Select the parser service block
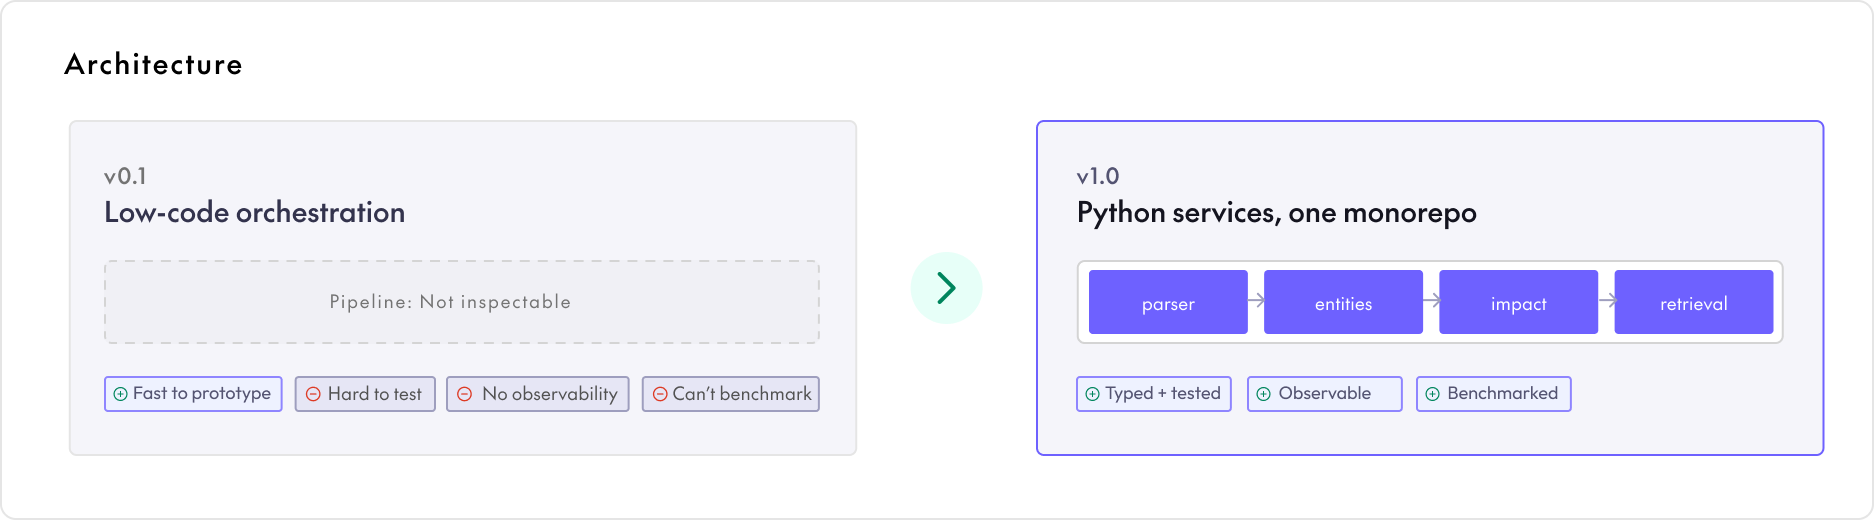The width and height of the screenshot is (1874, 520). pyautogui.click(x=1168, y=302)
